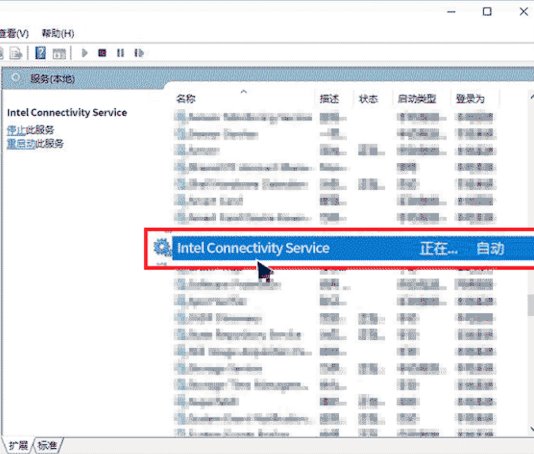
Task: Click the scrollbar up arrow
Action: 531,97
